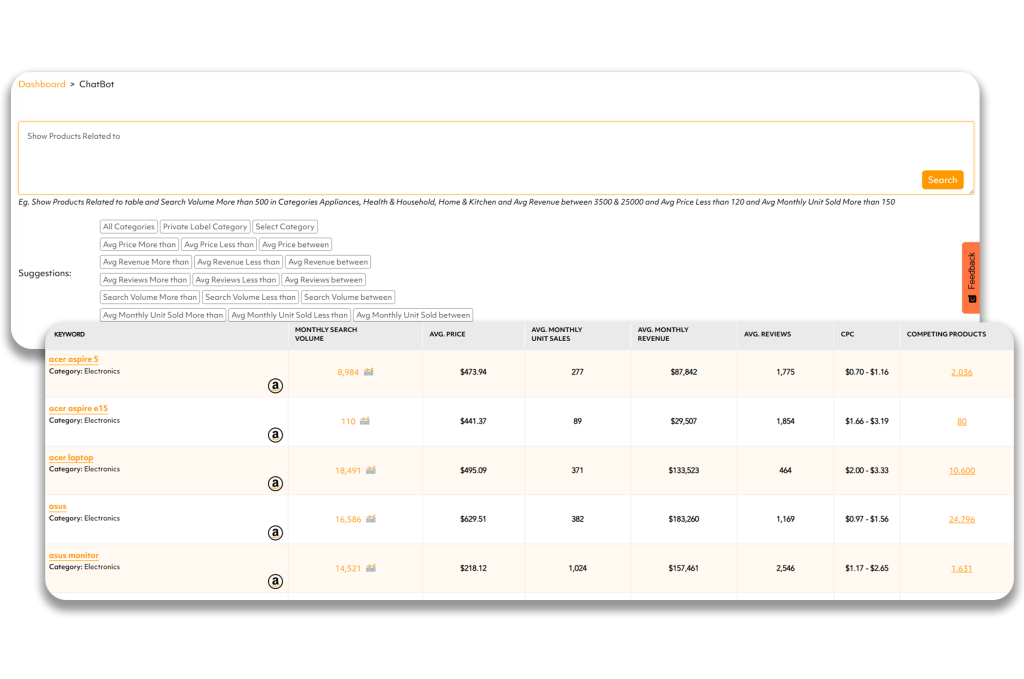
Task: Add All Categories suggestion
Action: tap(129, 227)
